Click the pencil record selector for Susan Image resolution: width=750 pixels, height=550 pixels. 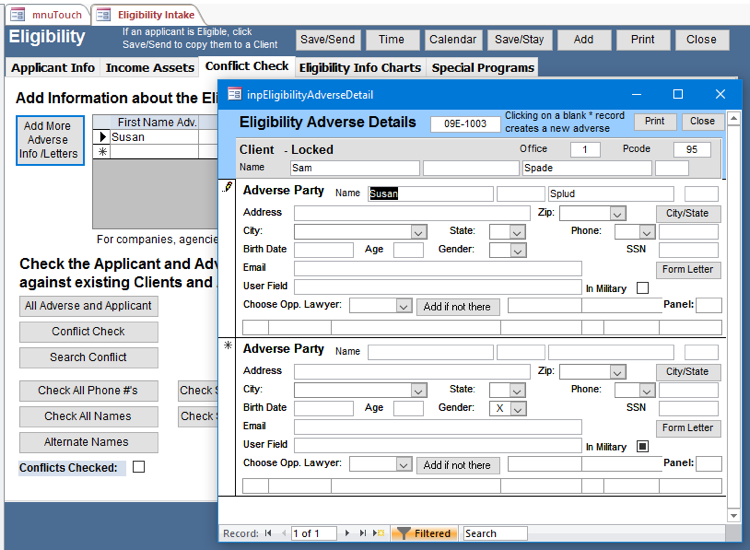coord(227,187)
